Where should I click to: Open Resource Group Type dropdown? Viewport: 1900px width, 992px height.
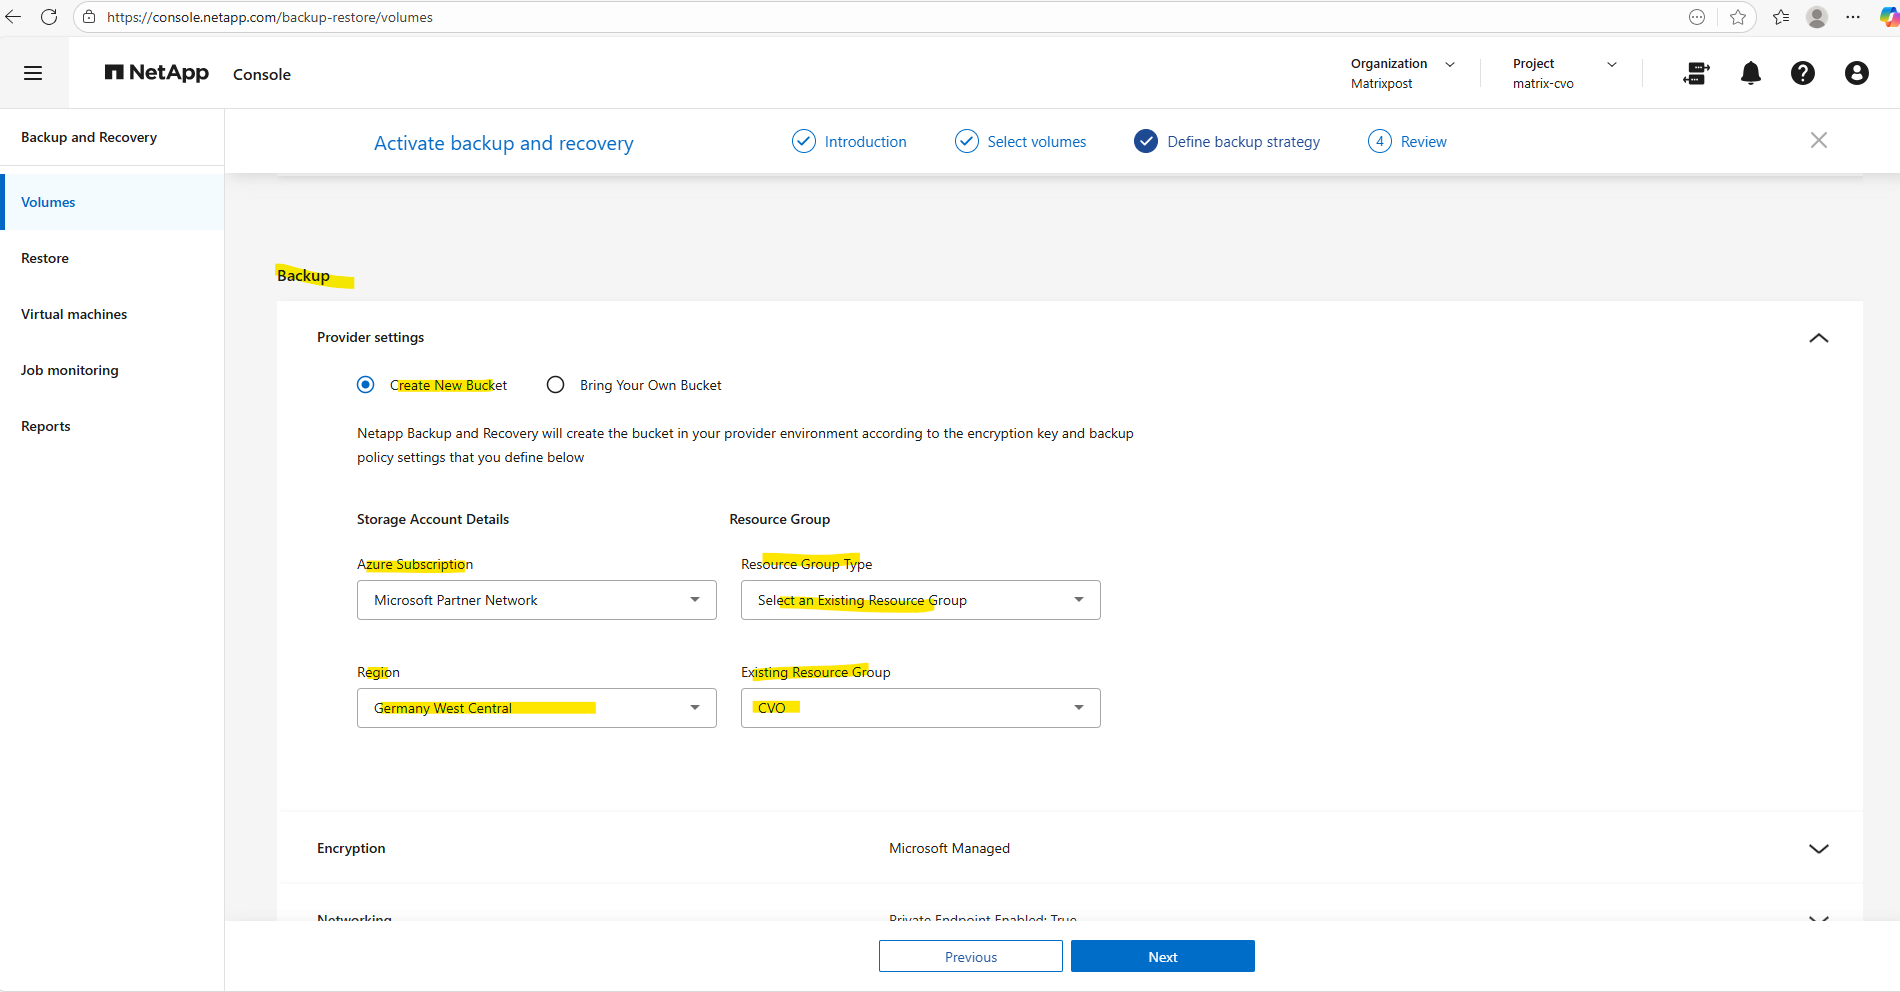point(920,600)
